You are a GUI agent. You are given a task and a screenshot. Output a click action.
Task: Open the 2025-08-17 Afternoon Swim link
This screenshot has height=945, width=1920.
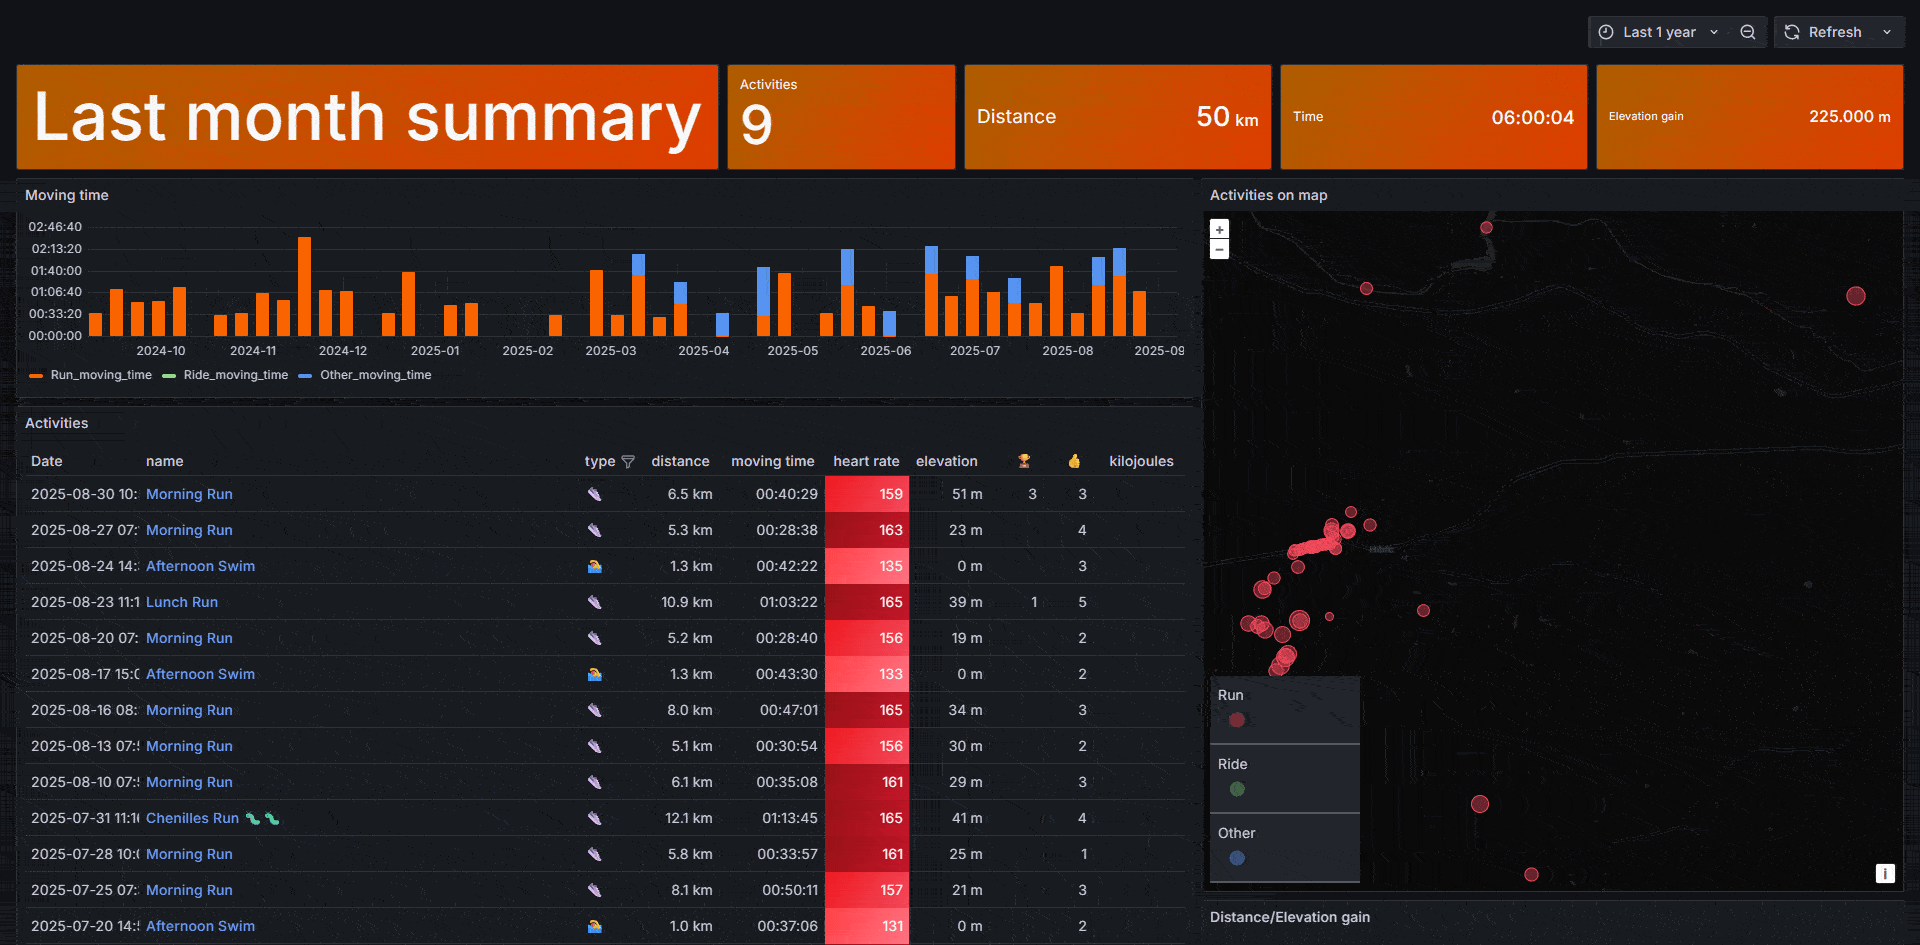tap(200, 674)
